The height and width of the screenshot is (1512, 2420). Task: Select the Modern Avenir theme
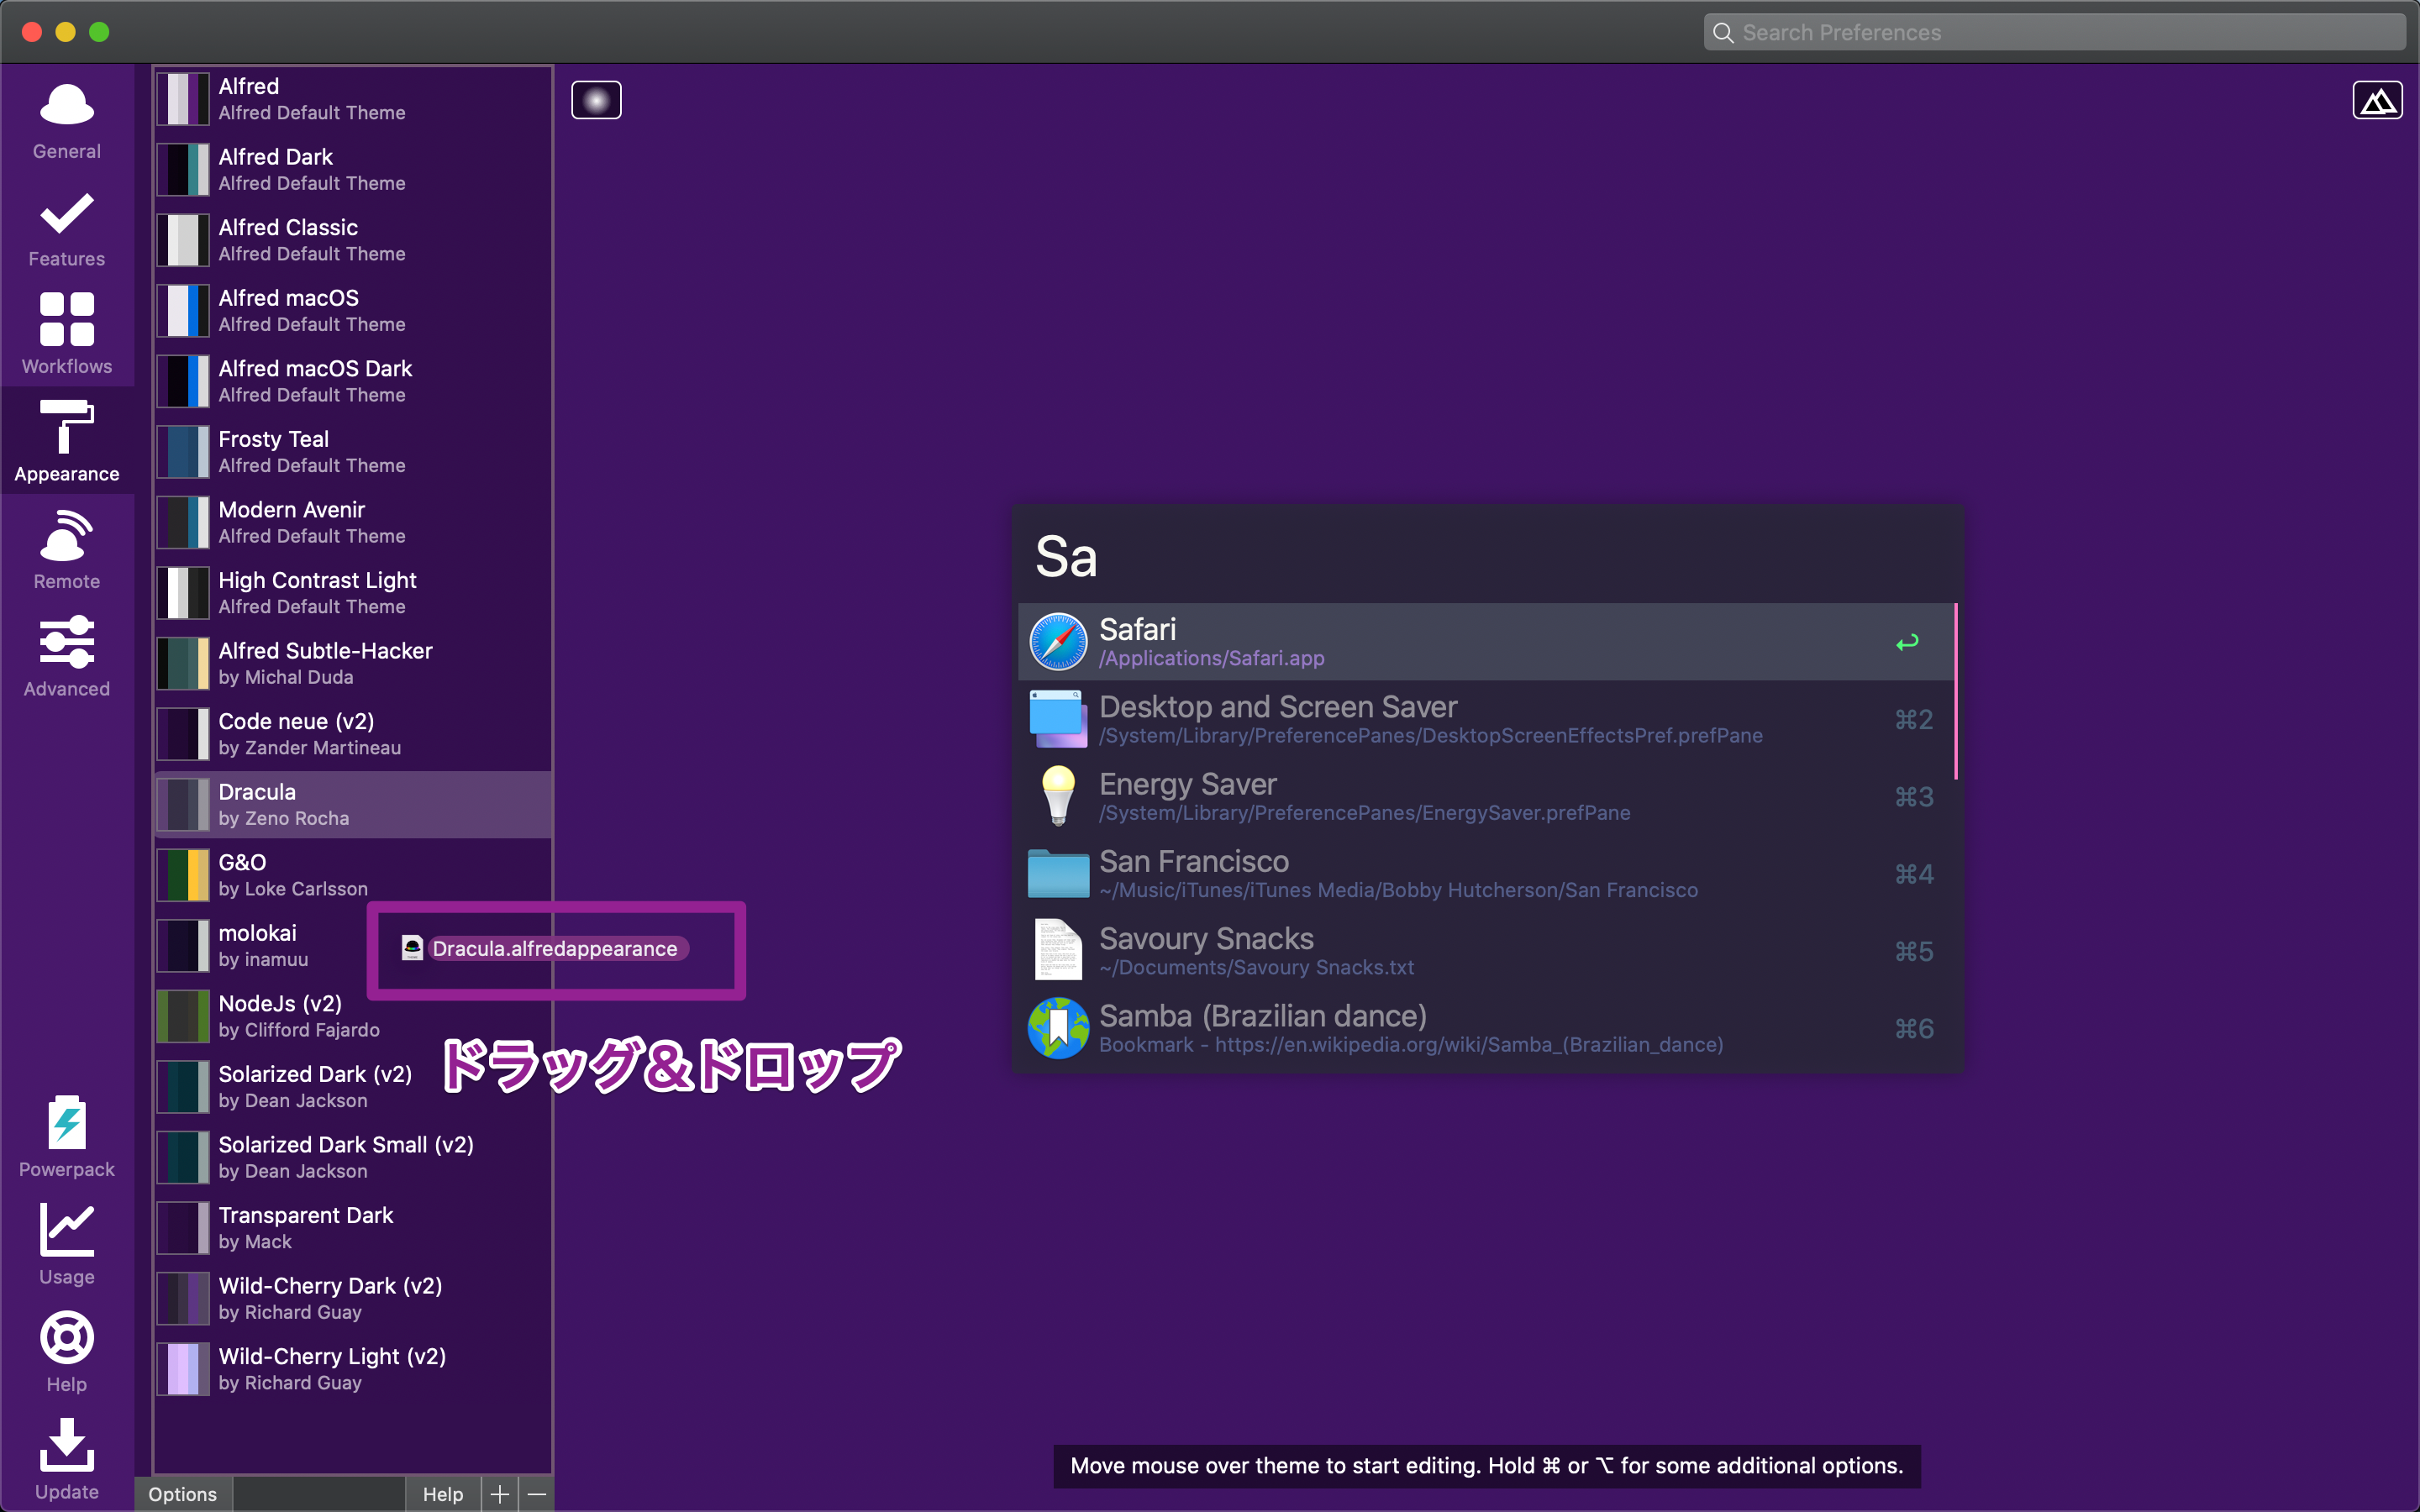coord(353,523)
